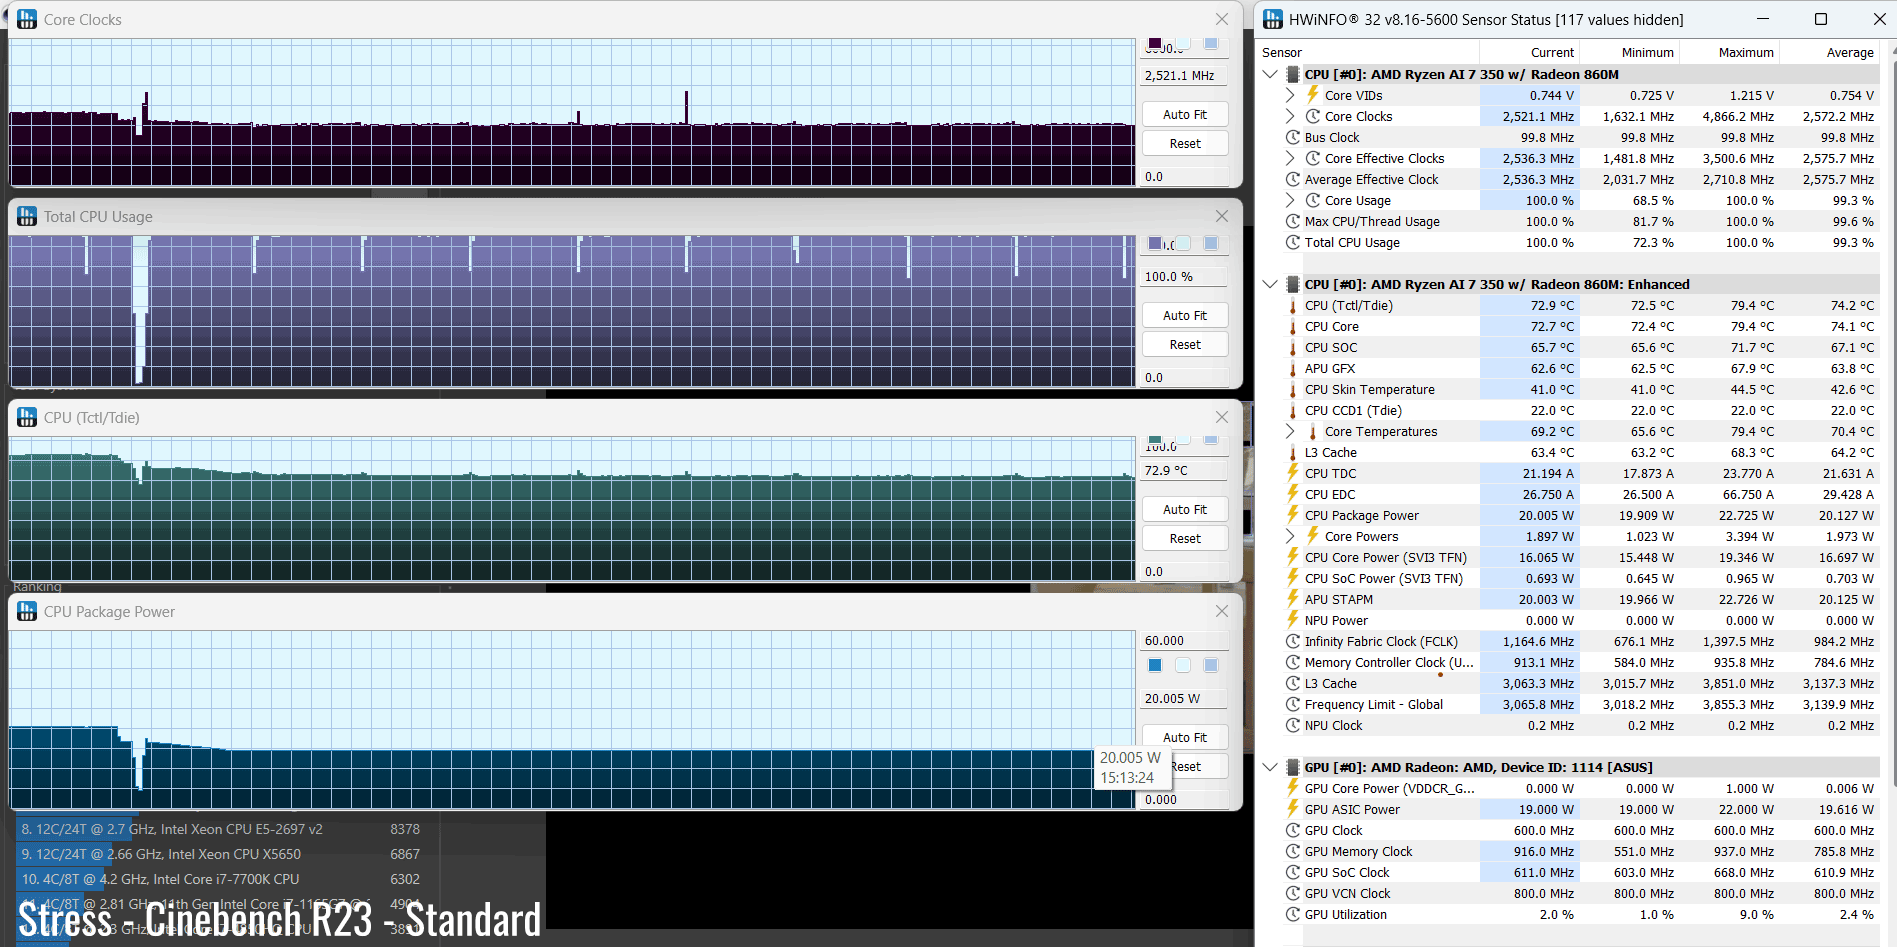The image size is (1897, 947).
Task: Open the pale background color swatch in CPU Package Power
Action: coord(1183,665)
